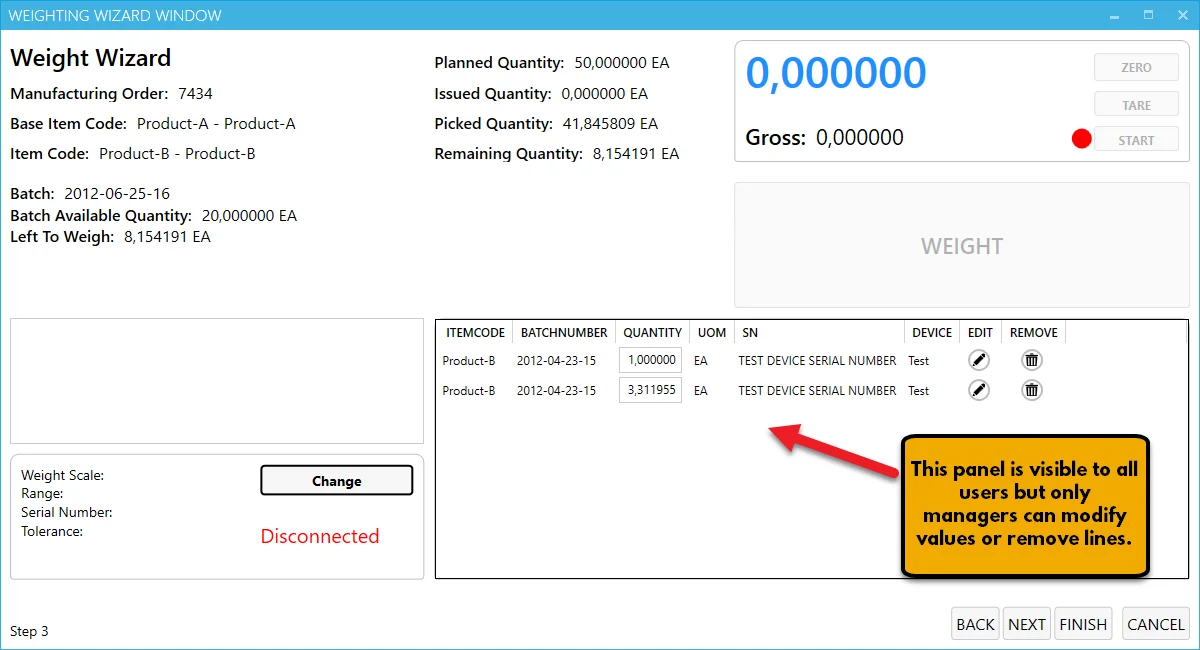This screenshot has width=1200, height=650.
Task: Remove the 1,000000 quantity row with trash icon
Action: 1032,360
